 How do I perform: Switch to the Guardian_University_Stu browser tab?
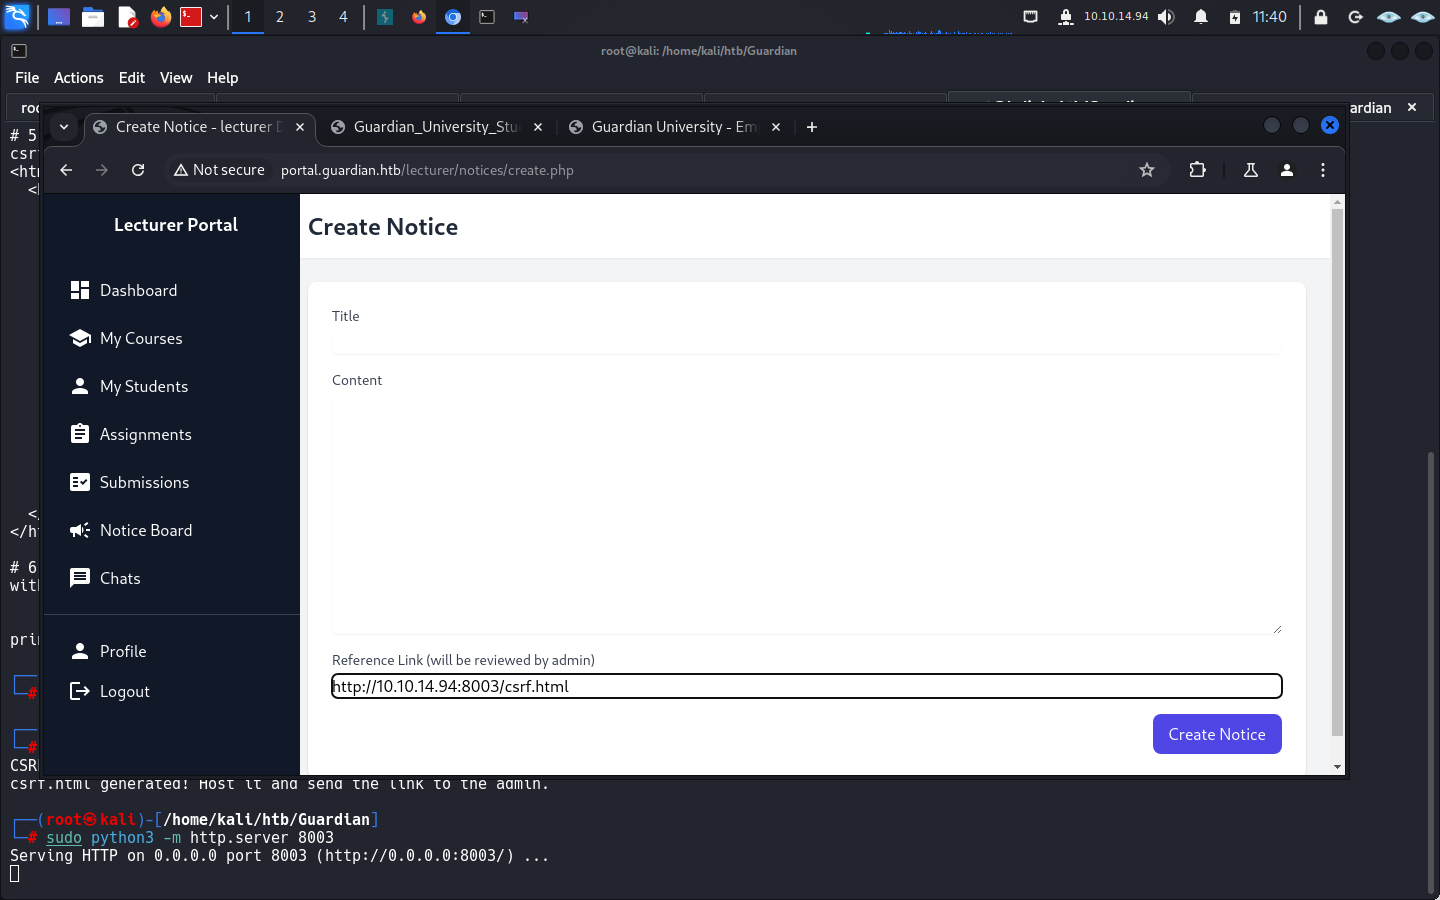436,127
